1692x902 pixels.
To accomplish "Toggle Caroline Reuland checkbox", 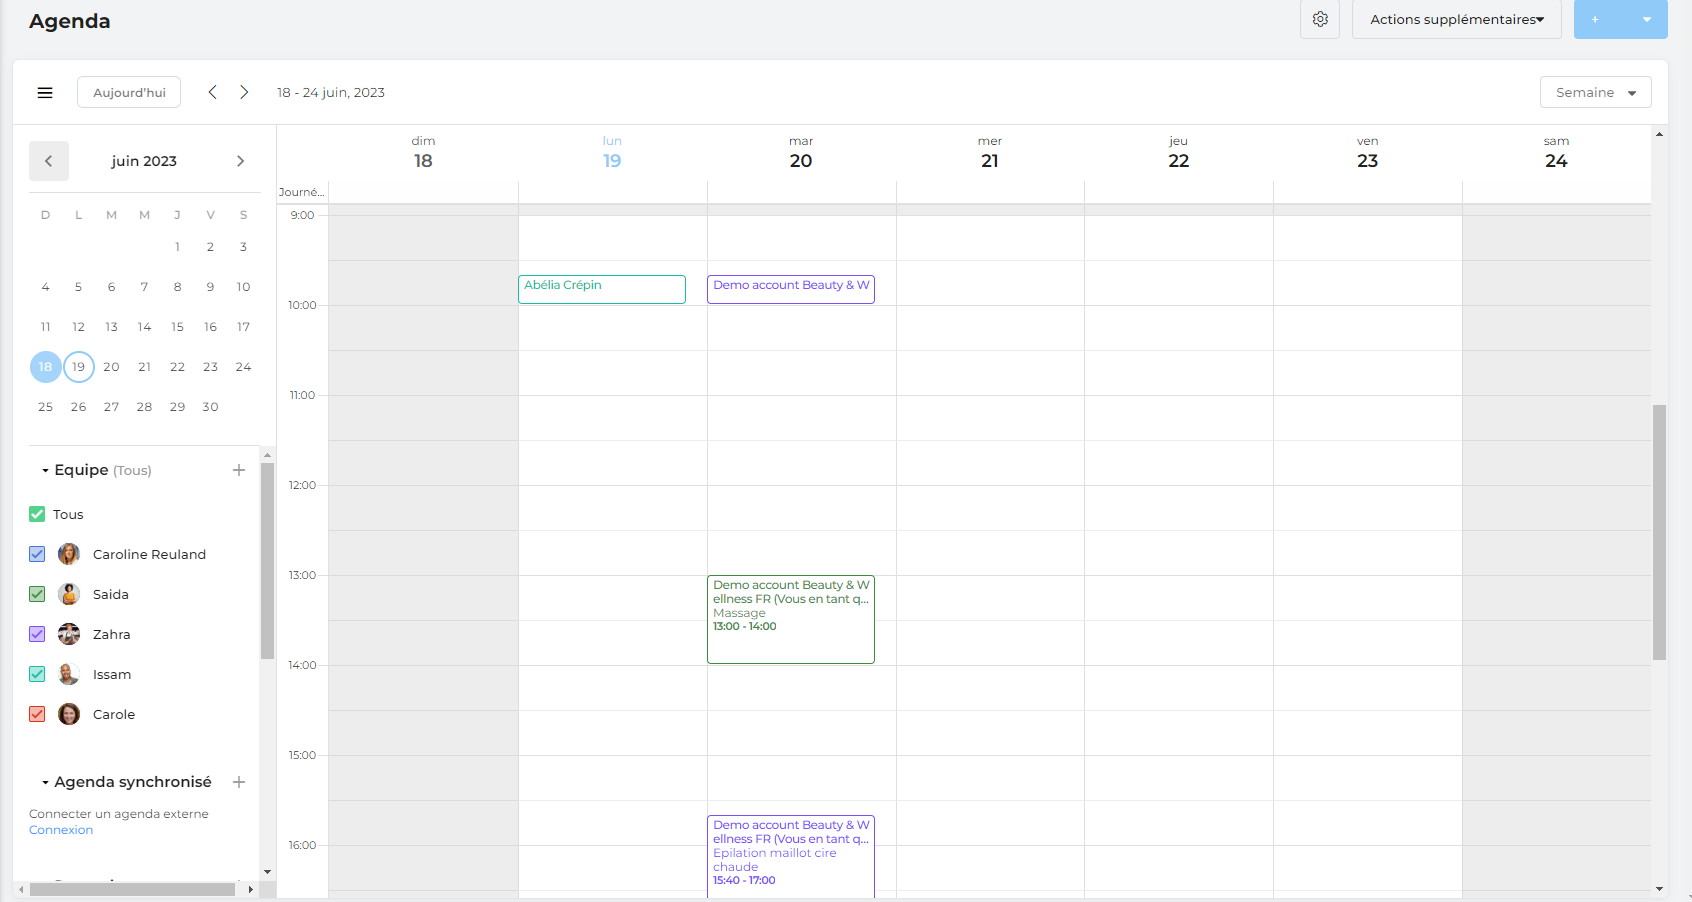I will pos(37,554).
